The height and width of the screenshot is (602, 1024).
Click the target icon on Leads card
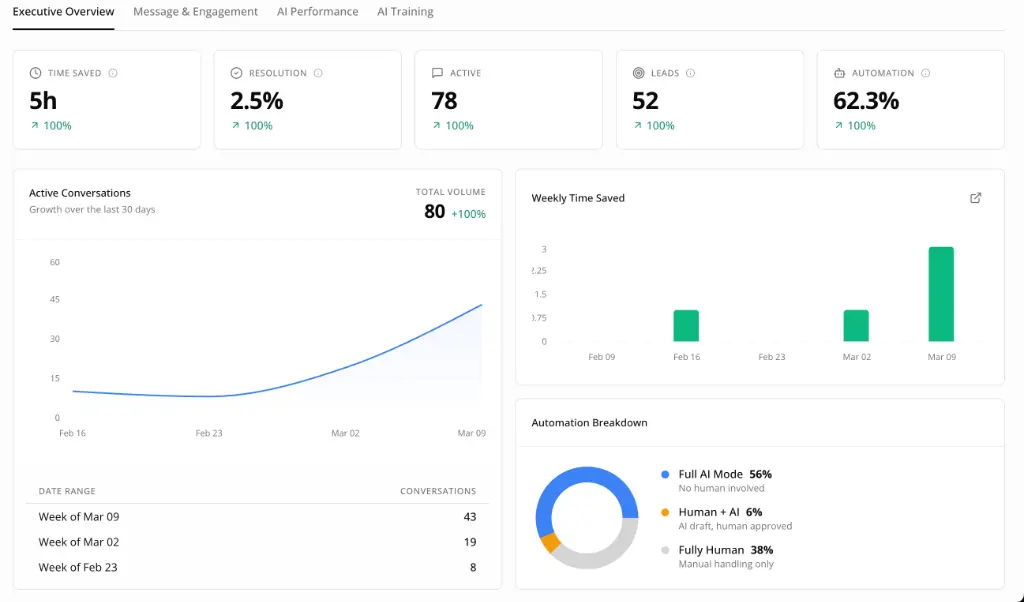[637, 72]
